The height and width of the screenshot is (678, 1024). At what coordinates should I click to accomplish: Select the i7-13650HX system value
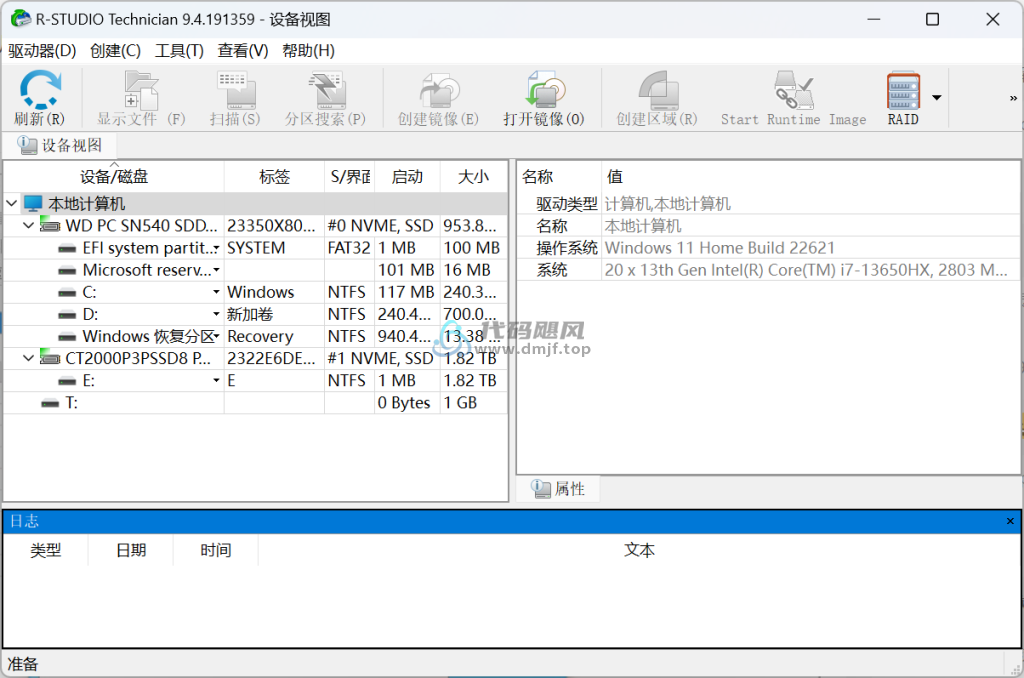(x=806, y=270)
